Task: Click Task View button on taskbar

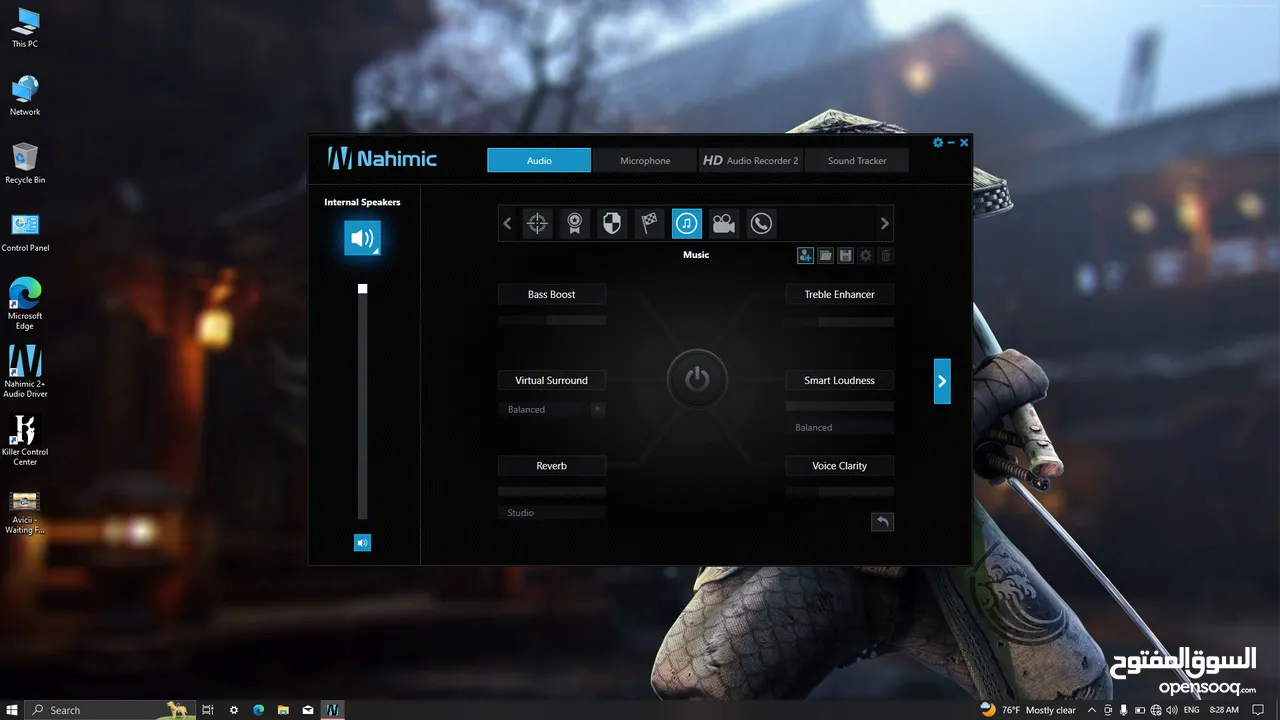Action: click(x=208, y=710)
